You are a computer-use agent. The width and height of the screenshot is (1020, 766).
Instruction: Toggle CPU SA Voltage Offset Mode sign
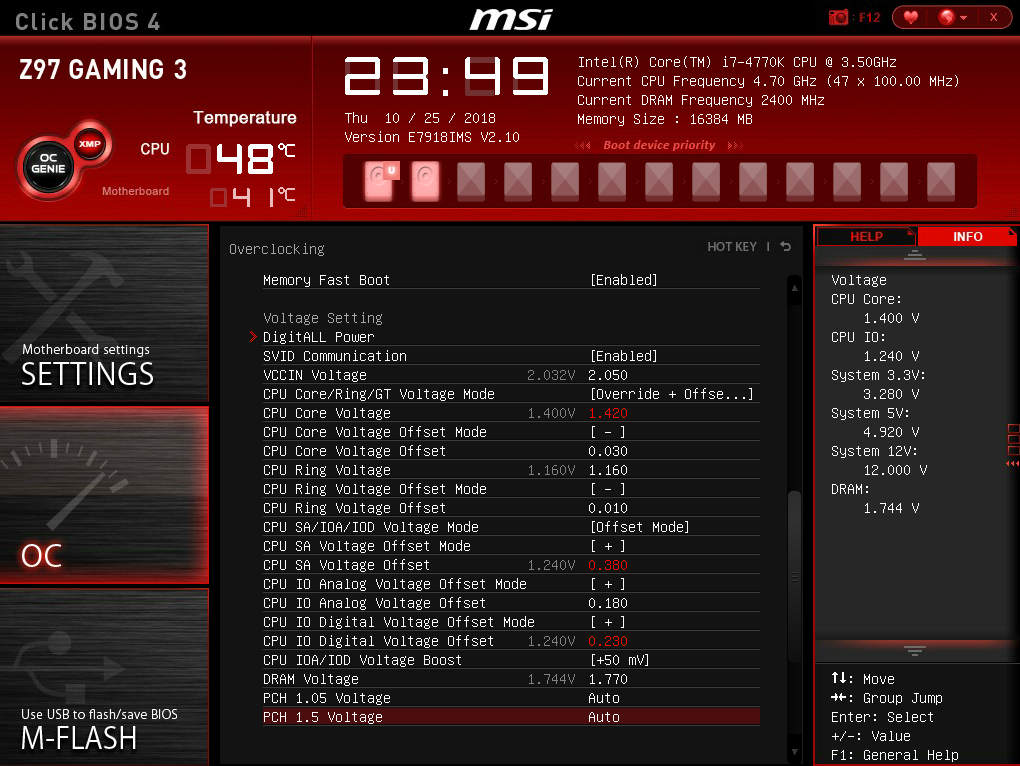(x=608, y=546)
